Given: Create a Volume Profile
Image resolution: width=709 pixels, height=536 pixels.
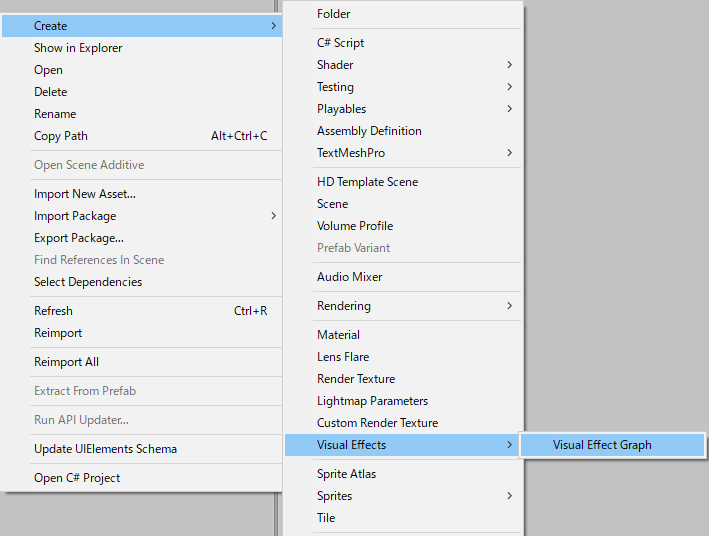Looking at the screenshot, I should coord(403,226).
